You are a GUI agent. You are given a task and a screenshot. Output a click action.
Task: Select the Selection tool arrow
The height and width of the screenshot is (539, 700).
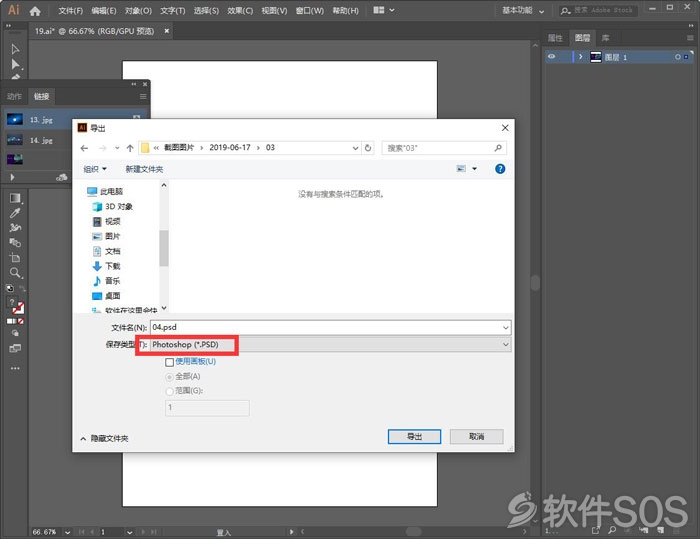click(15, 49)
